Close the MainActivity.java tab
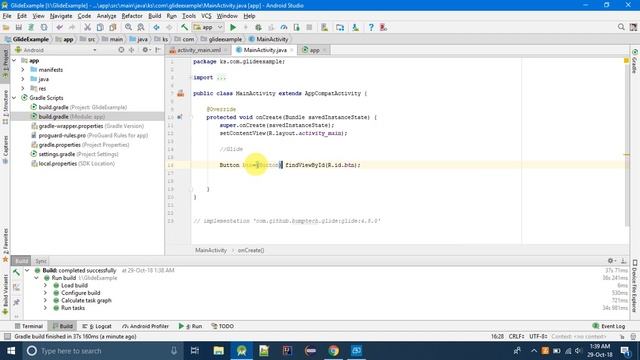This screenshot has height=360, width=640. pos(292,50)
